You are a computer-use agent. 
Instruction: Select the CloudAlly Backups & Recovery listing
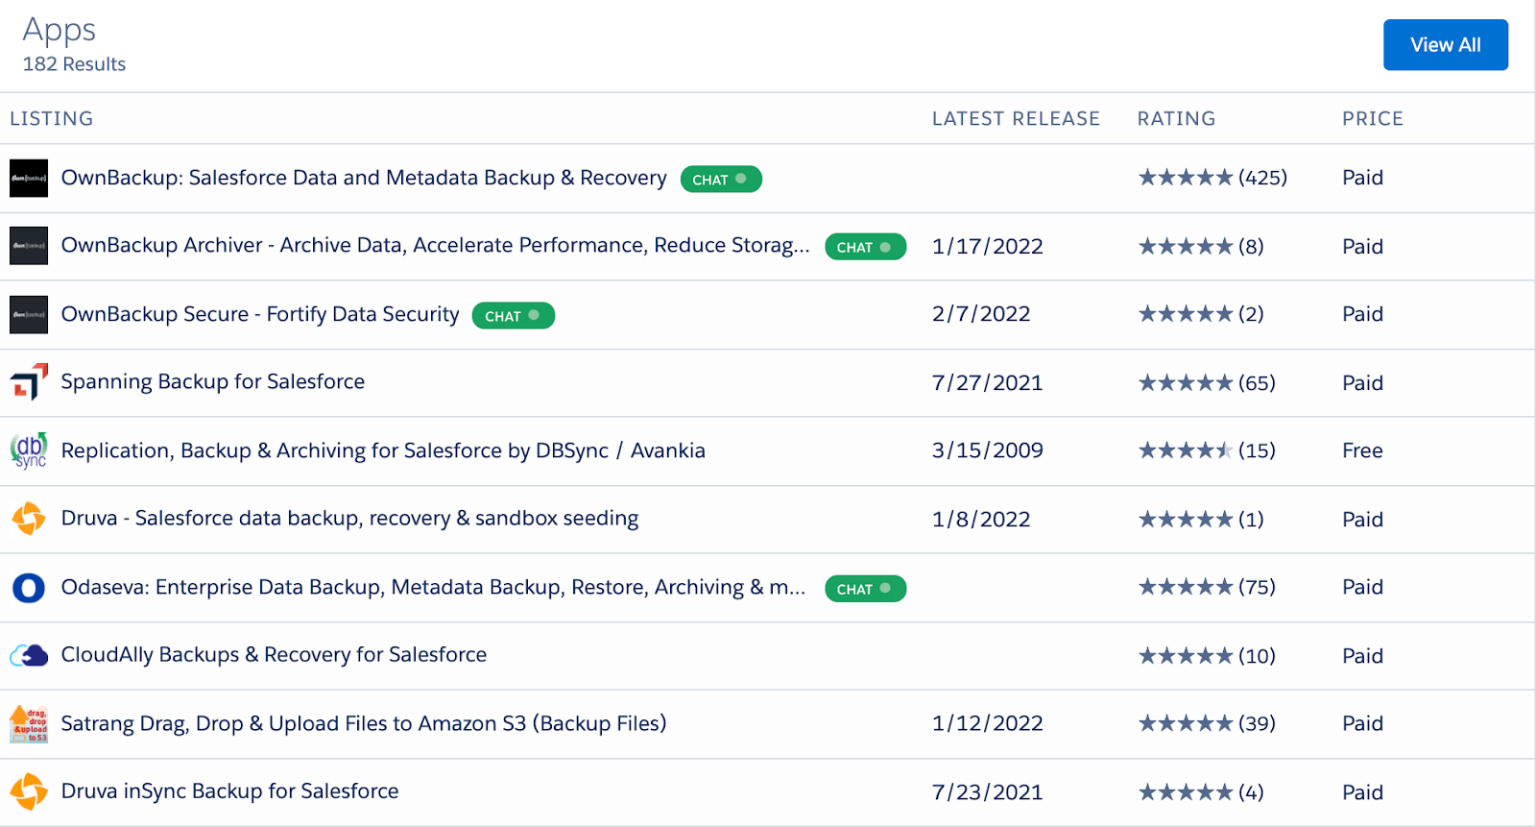(x=273, y=655)
